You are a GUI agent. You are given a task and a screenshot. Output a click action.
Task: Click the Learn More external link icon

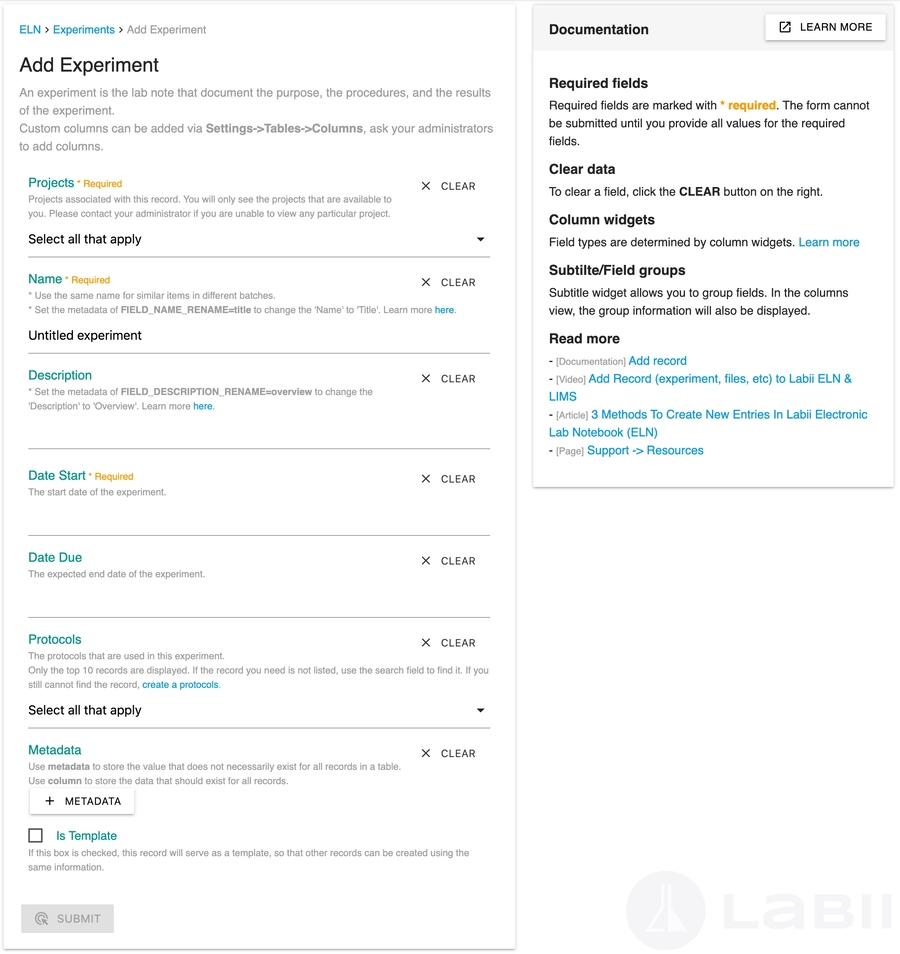coord(785,27)
